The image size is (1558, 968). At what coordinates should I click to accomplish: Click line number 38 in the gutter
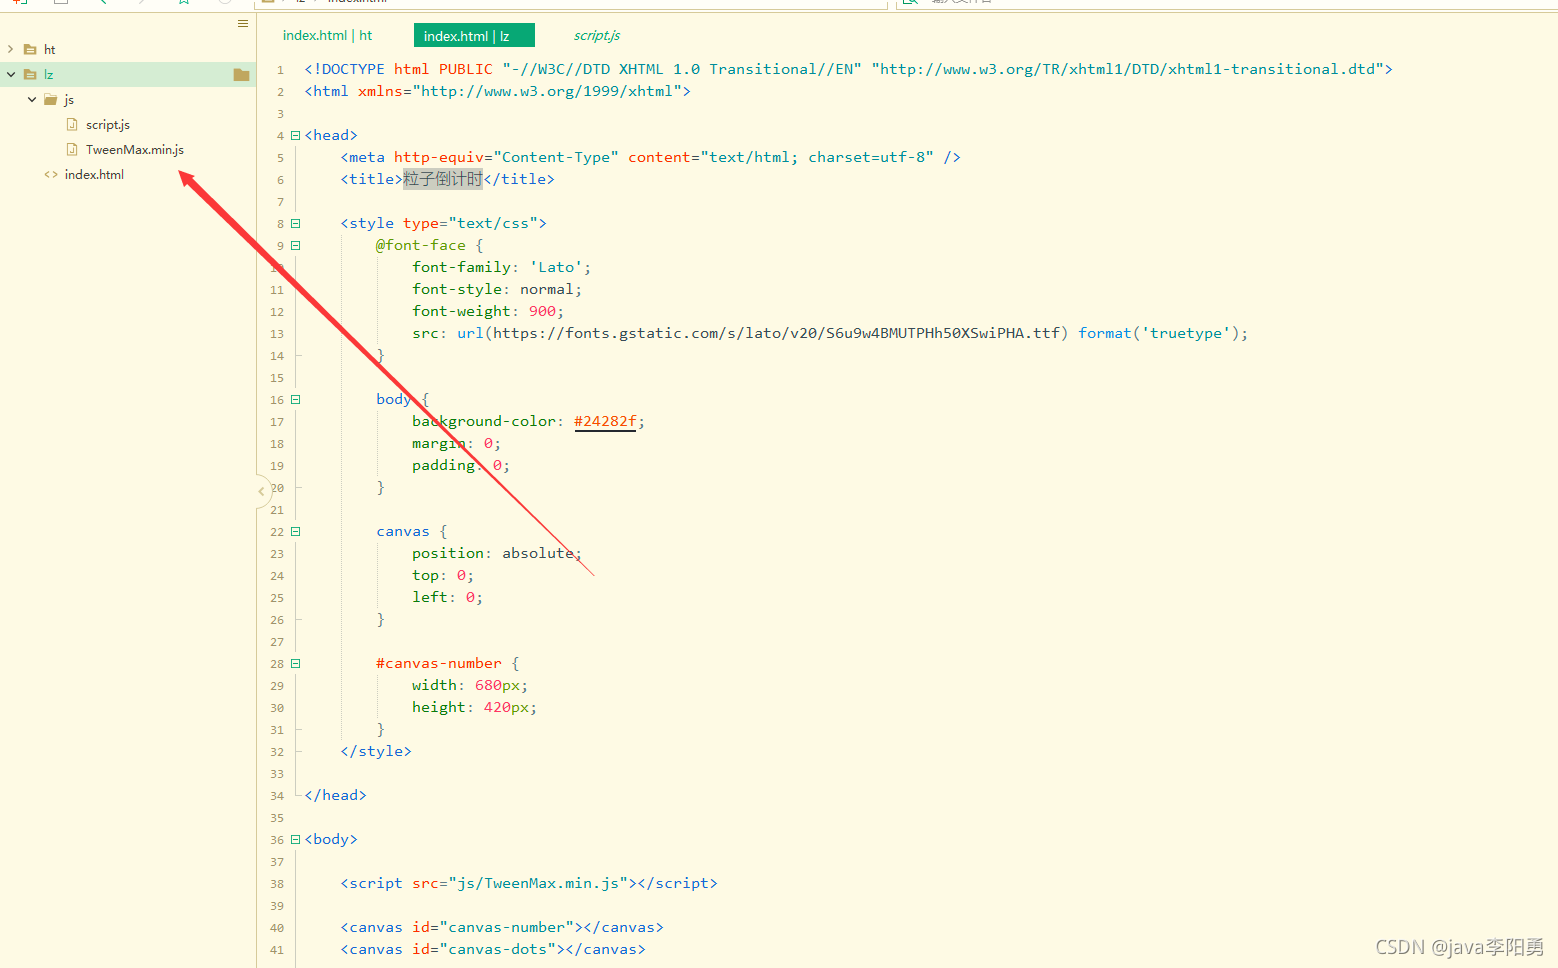coord(277,884)
